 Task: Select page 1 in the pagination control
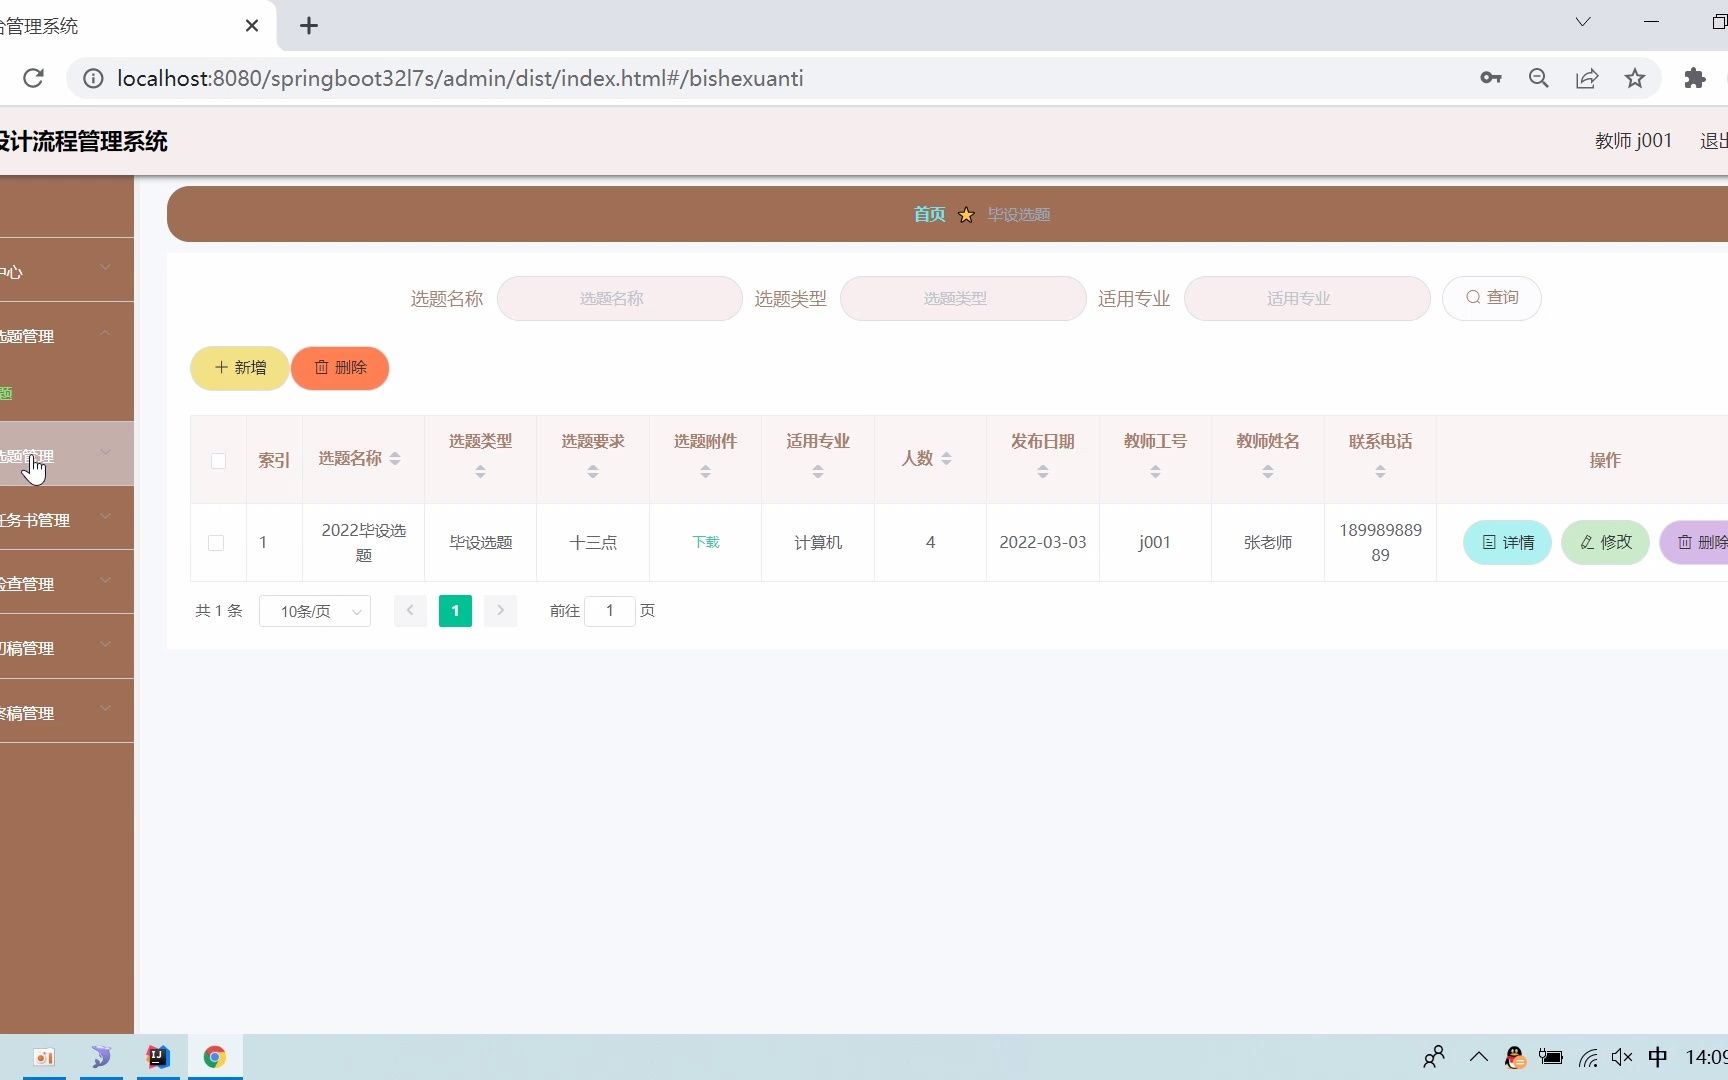point(455,610)
